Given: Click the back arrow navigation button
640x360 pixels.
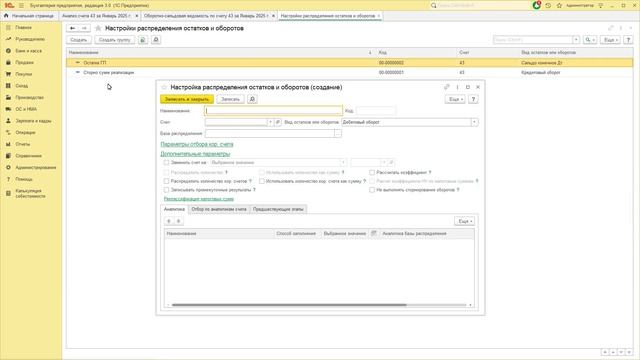Looking at the screenshot, I should point(72,28).
